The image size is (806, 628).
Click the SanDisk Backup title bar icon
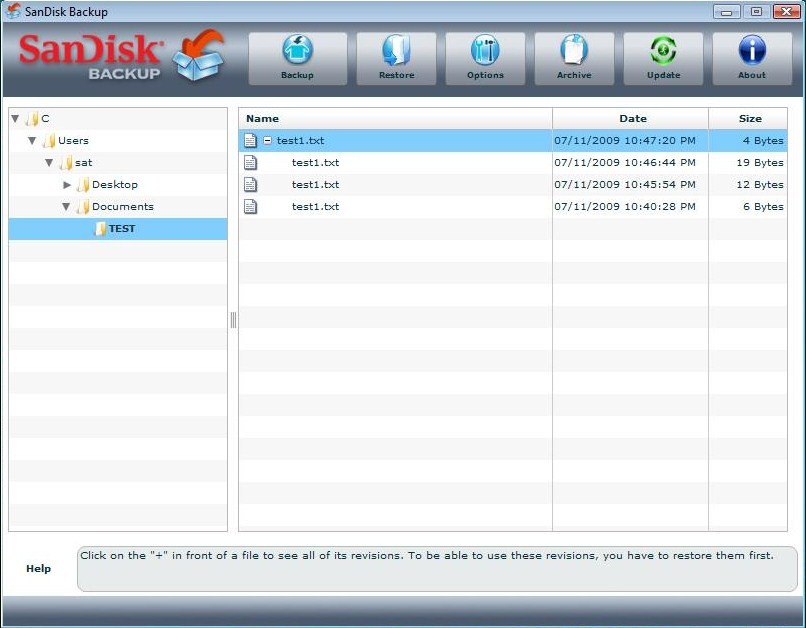click(x=13, y=11)
